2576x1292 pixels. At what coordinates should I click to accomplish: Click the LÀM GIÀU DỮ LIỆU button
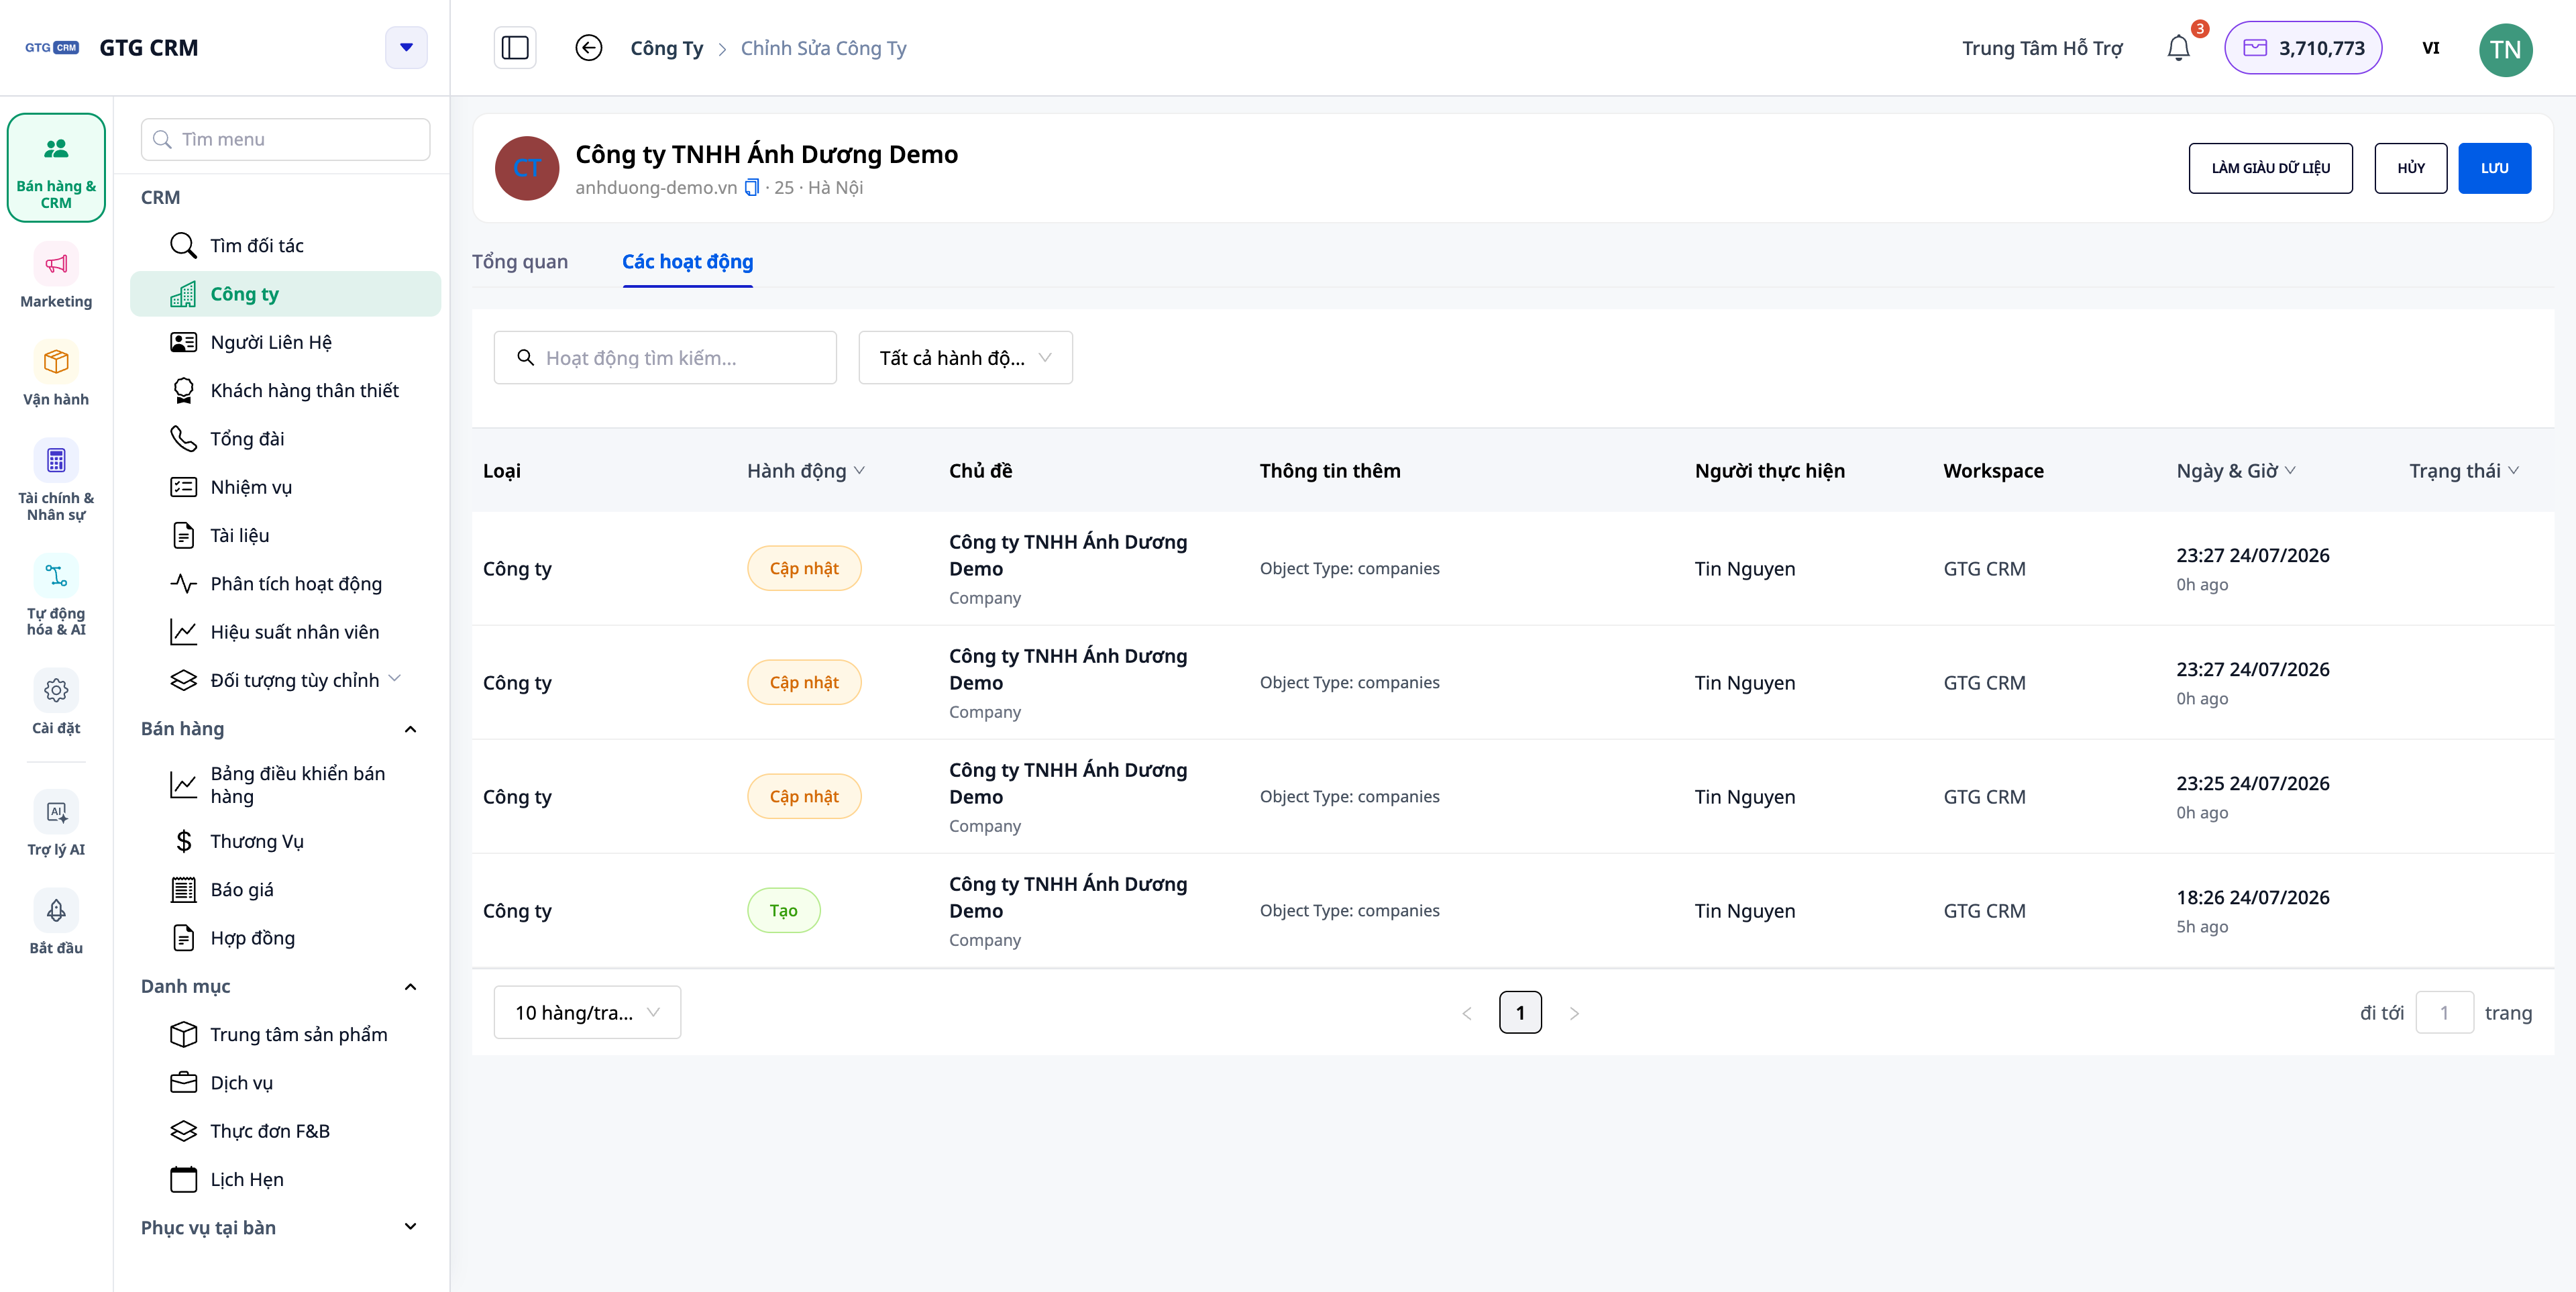2270,168
